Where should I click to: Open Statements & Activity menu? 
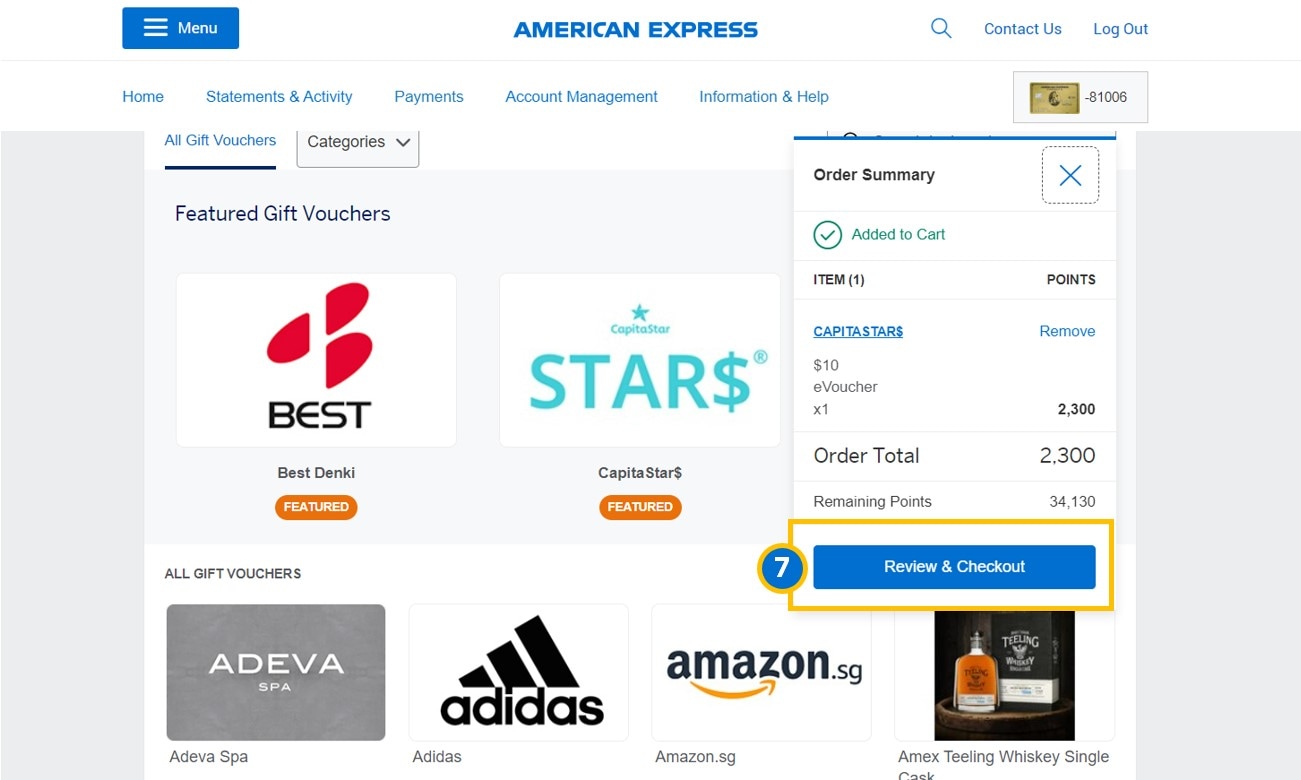coord(279,97)
